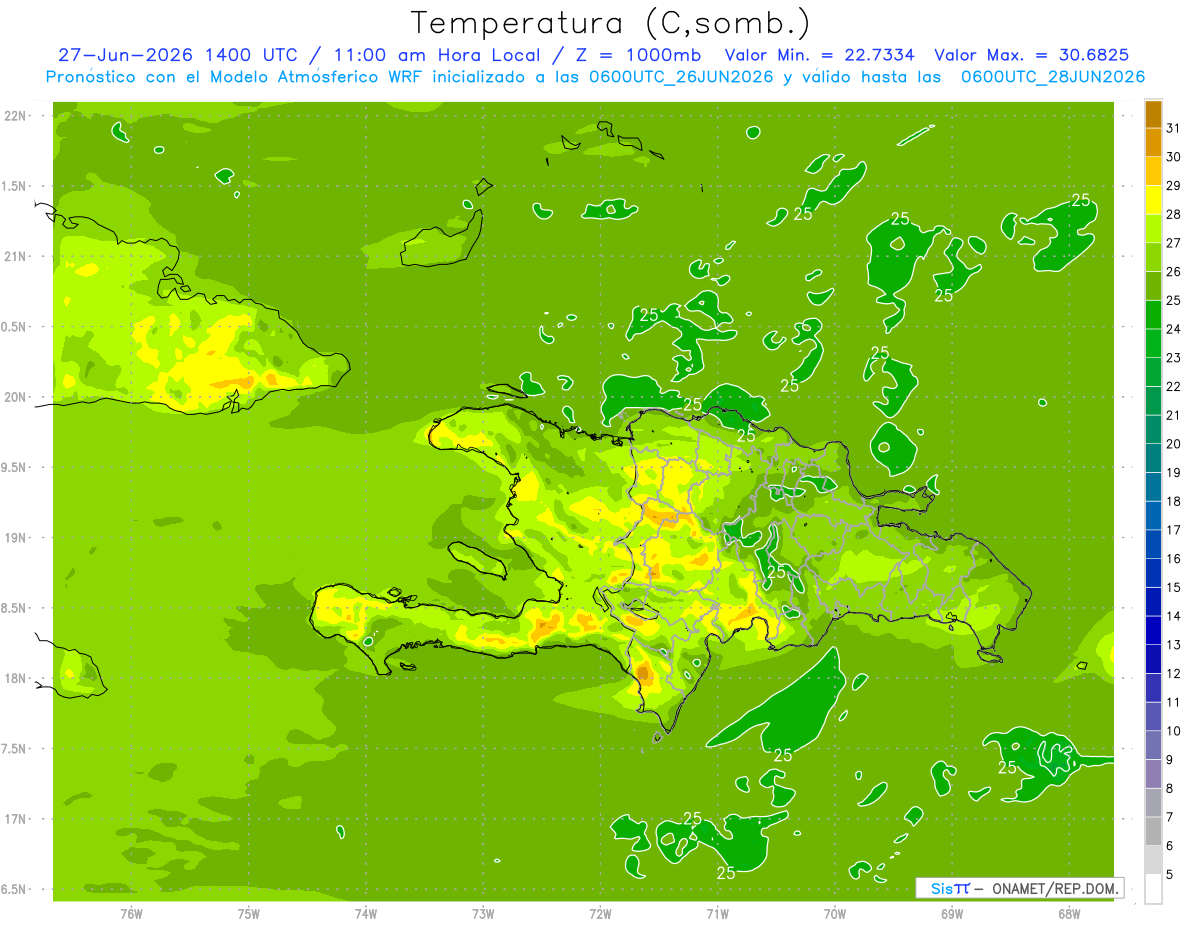Click the '19N' latitude axis label

coord(17,537)
